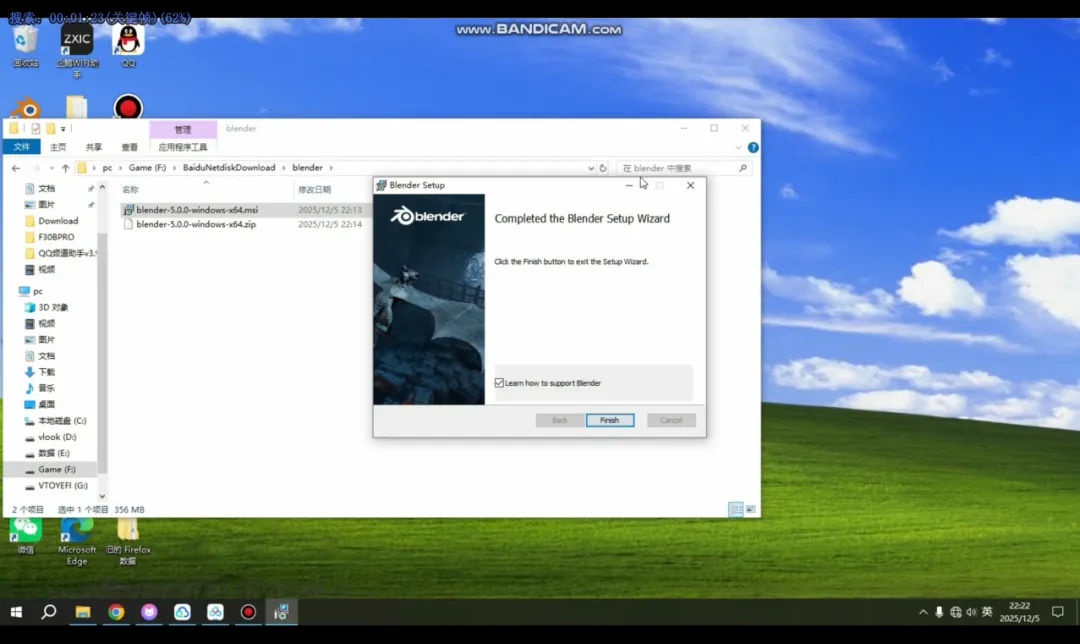Screen dimensions: 1080x644
Task: Refresh the blender folder view
Action: (603, 168)
